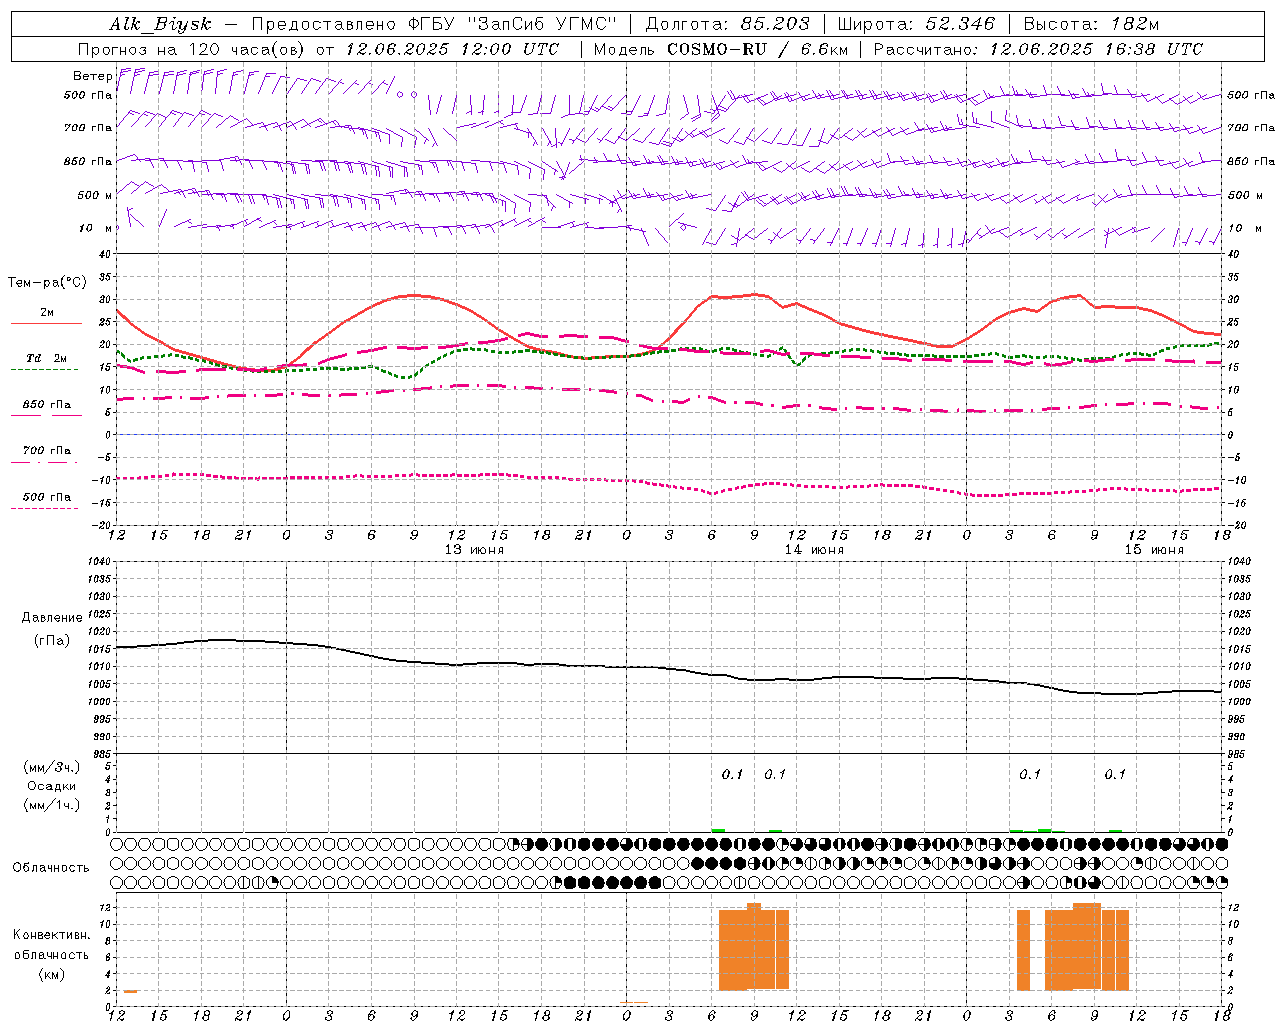1280x1024 pixels.
Task: Click the red 2м temperature legend entry
Action: 46,316
